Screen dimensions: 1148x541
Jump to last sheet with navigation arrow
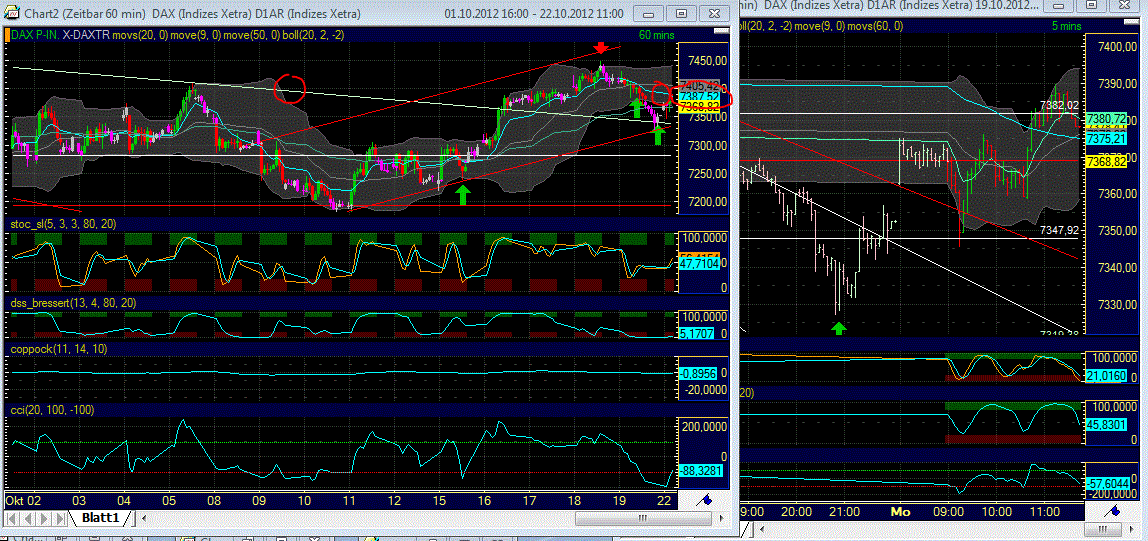point(59,518)
